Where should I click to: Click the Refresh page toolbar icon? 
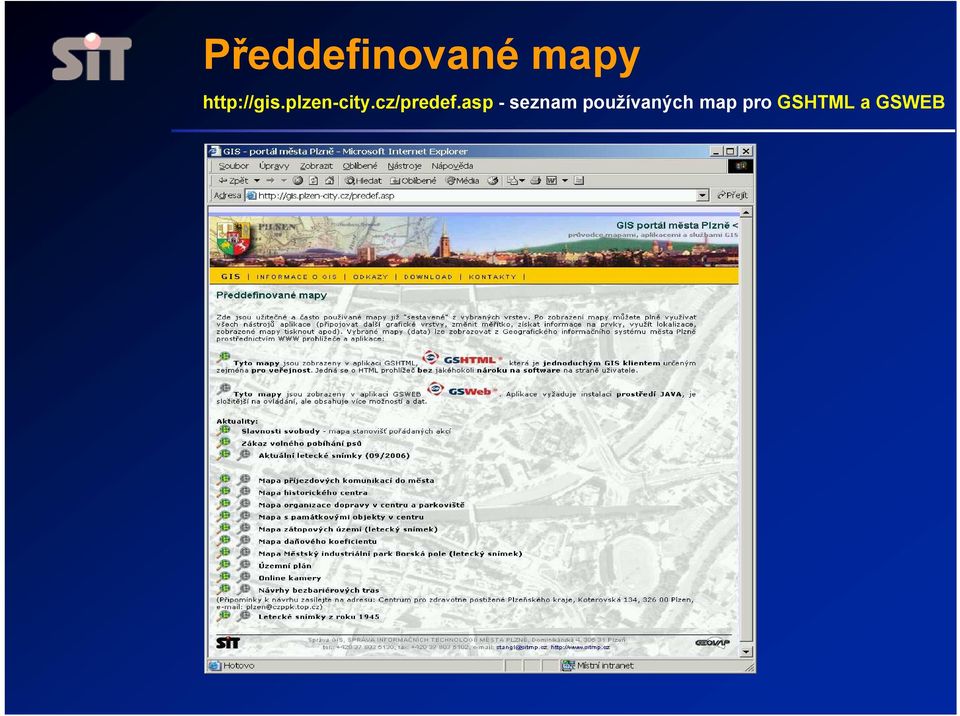click(x=313, y=181)
